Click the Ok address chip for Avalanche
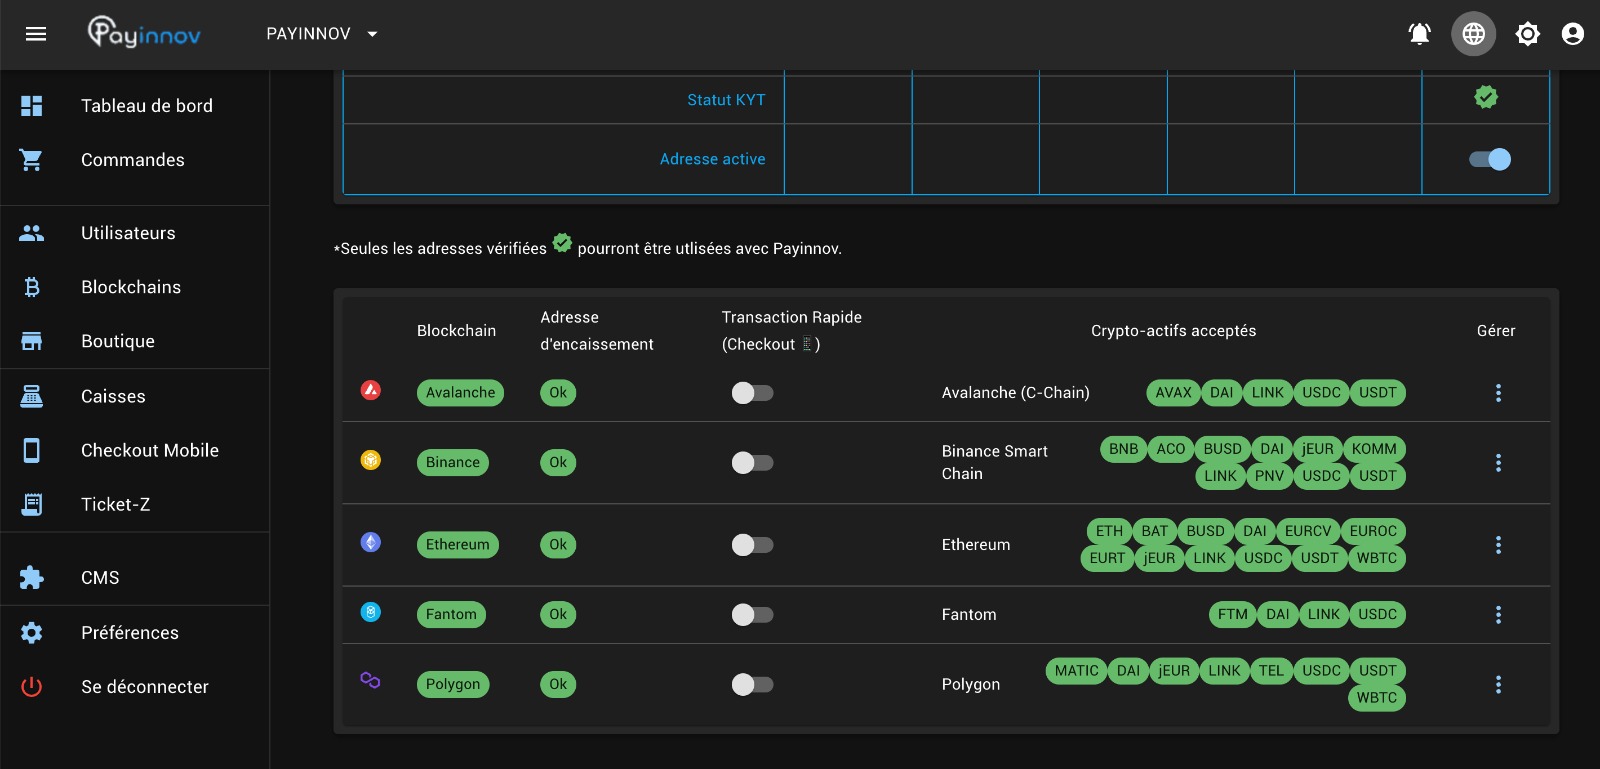Viewport: 1600px width, 769px height. point(558,393)
